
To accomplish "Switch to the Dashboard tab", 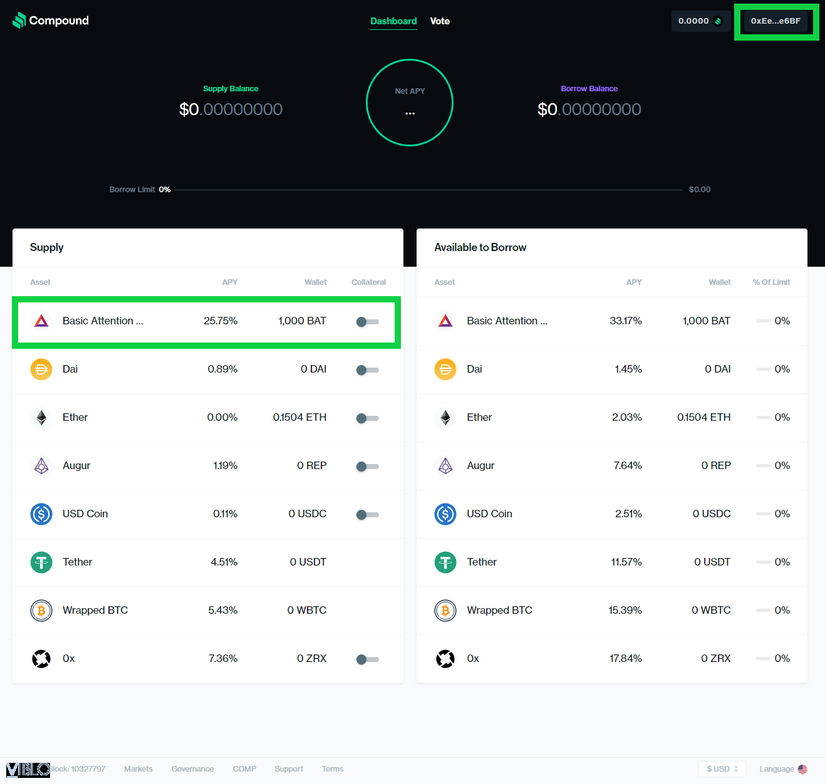I will tap(394, 21).
